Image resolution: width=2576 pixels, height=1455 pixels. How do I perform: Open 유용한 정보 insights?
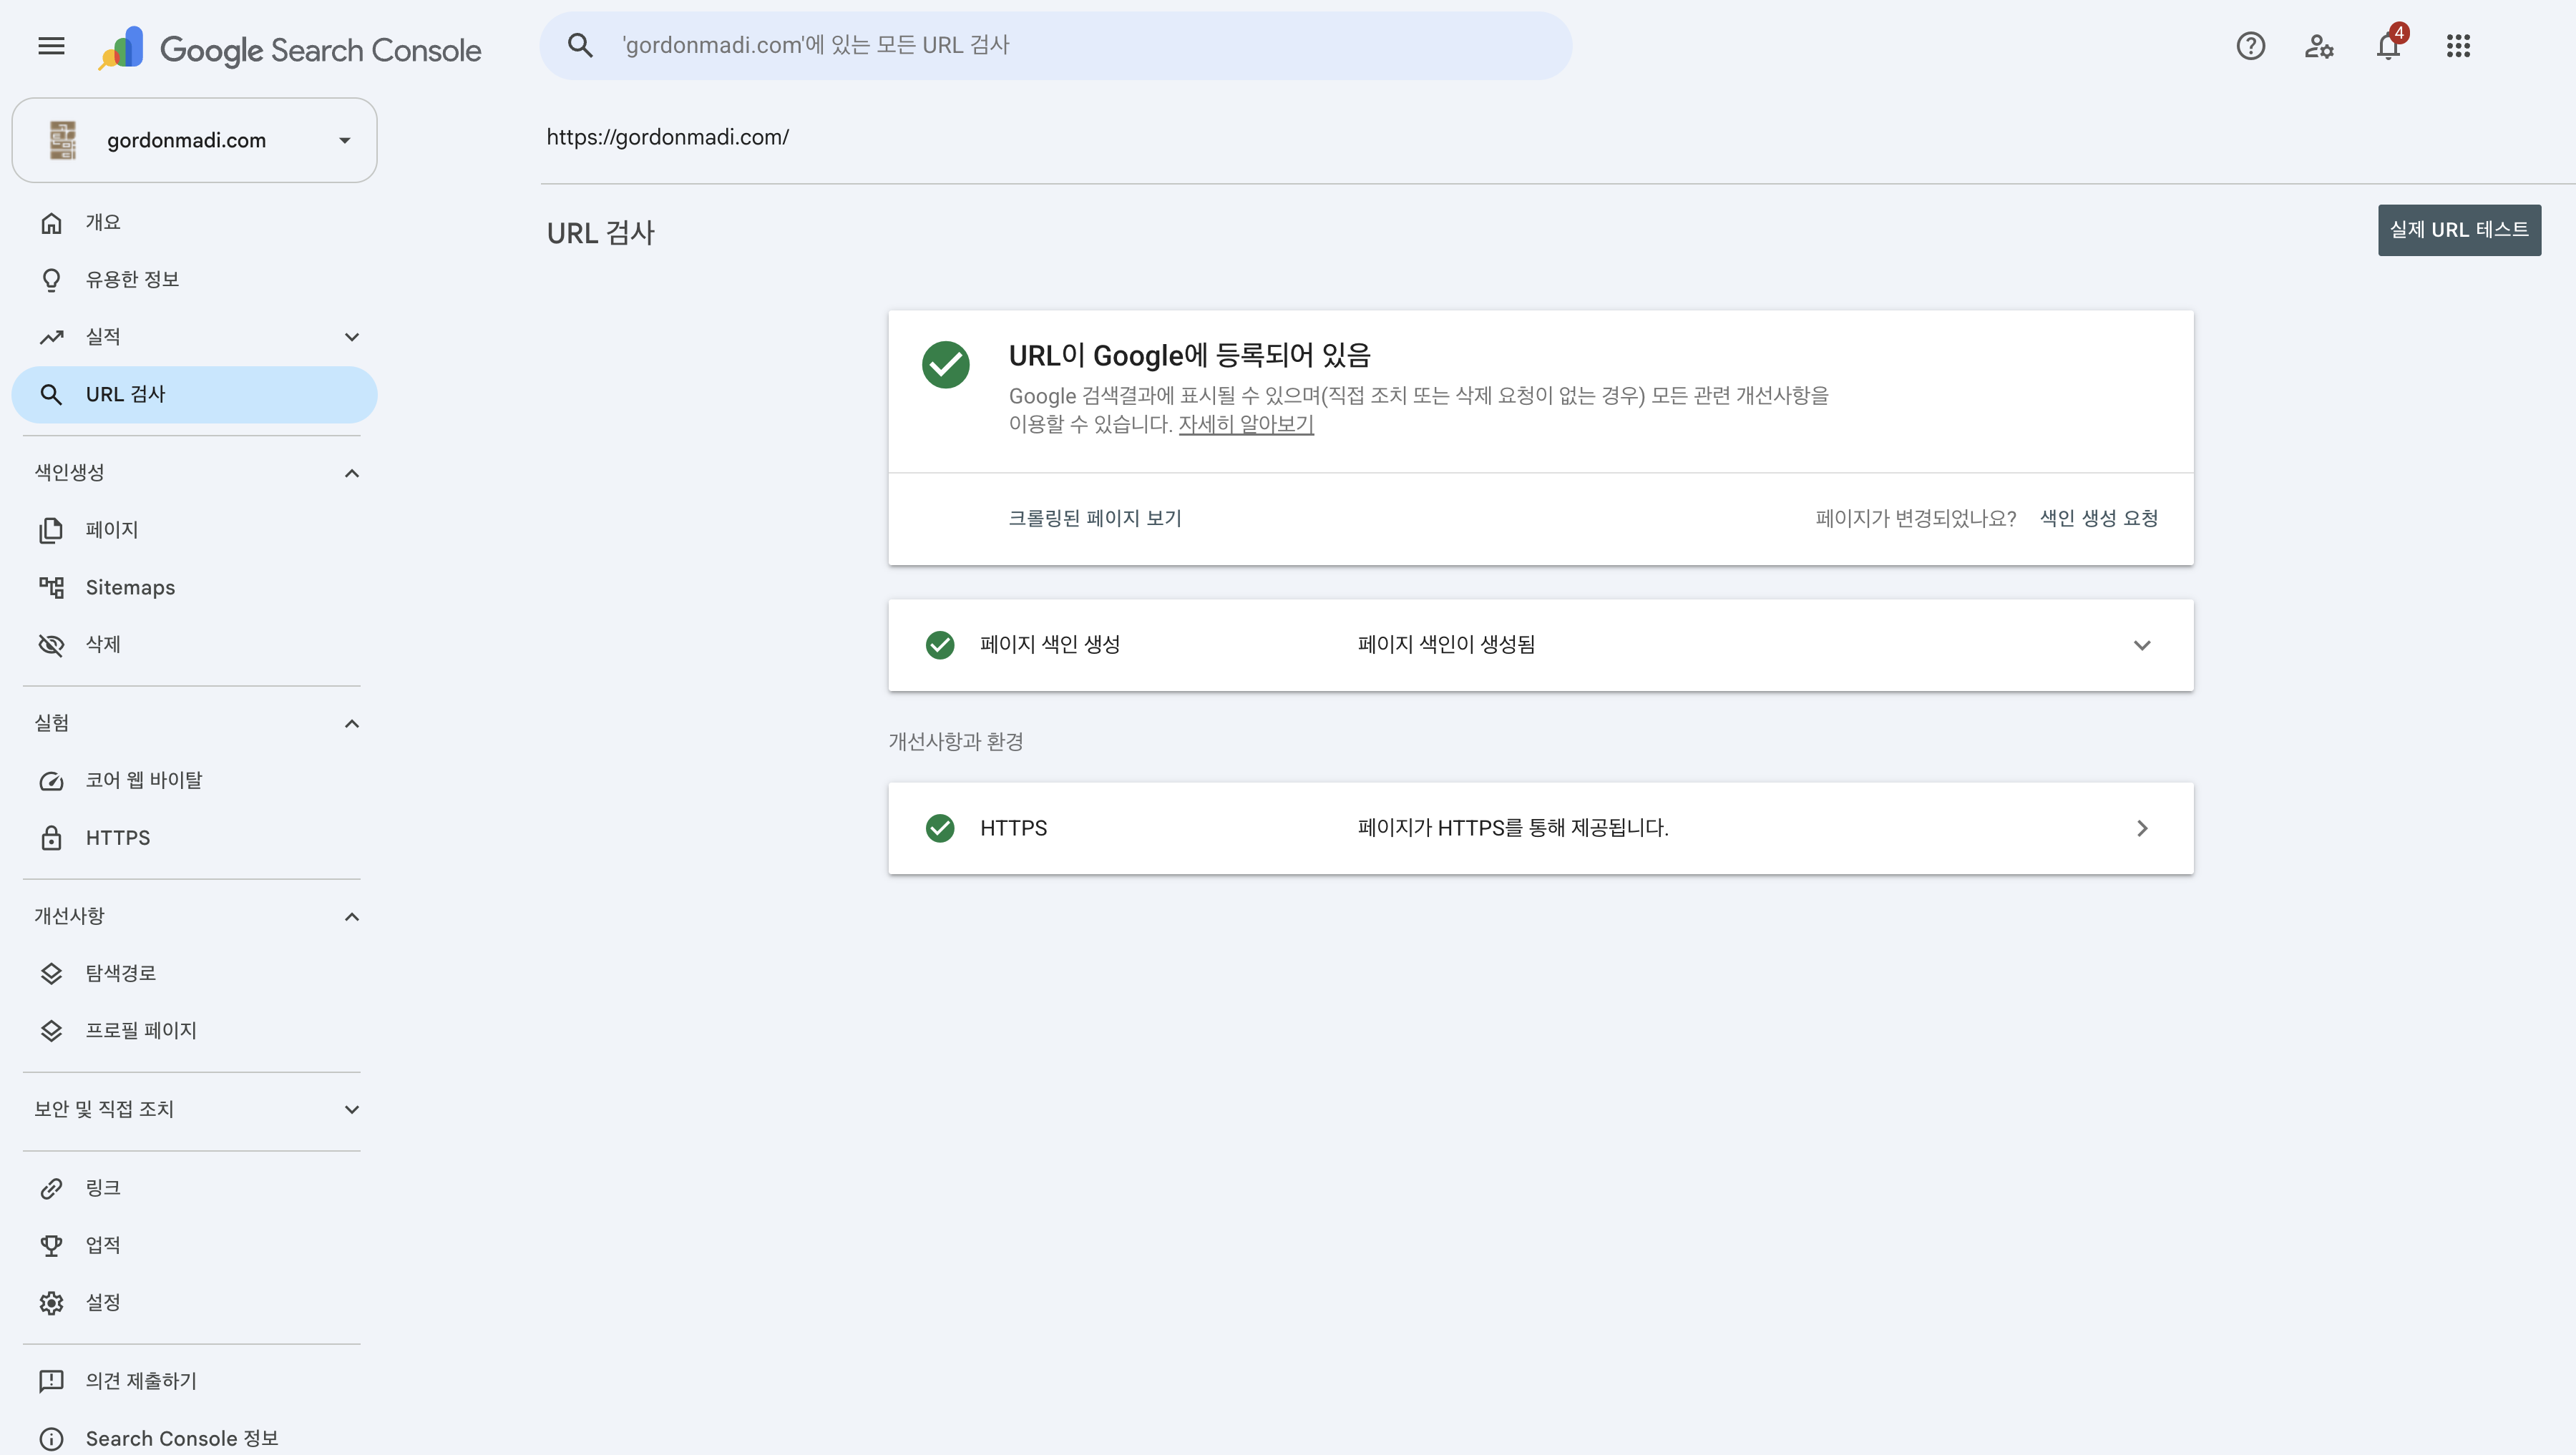click(194, 280)
